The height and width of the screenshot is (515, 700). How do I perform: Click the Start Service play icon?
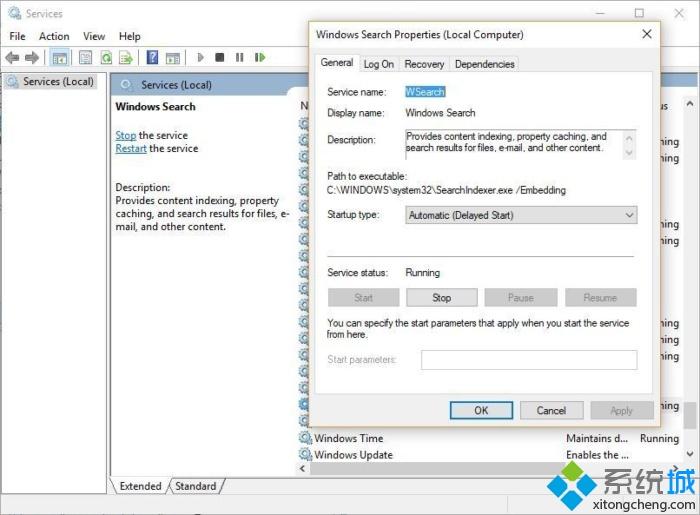(x=200, y=57)
